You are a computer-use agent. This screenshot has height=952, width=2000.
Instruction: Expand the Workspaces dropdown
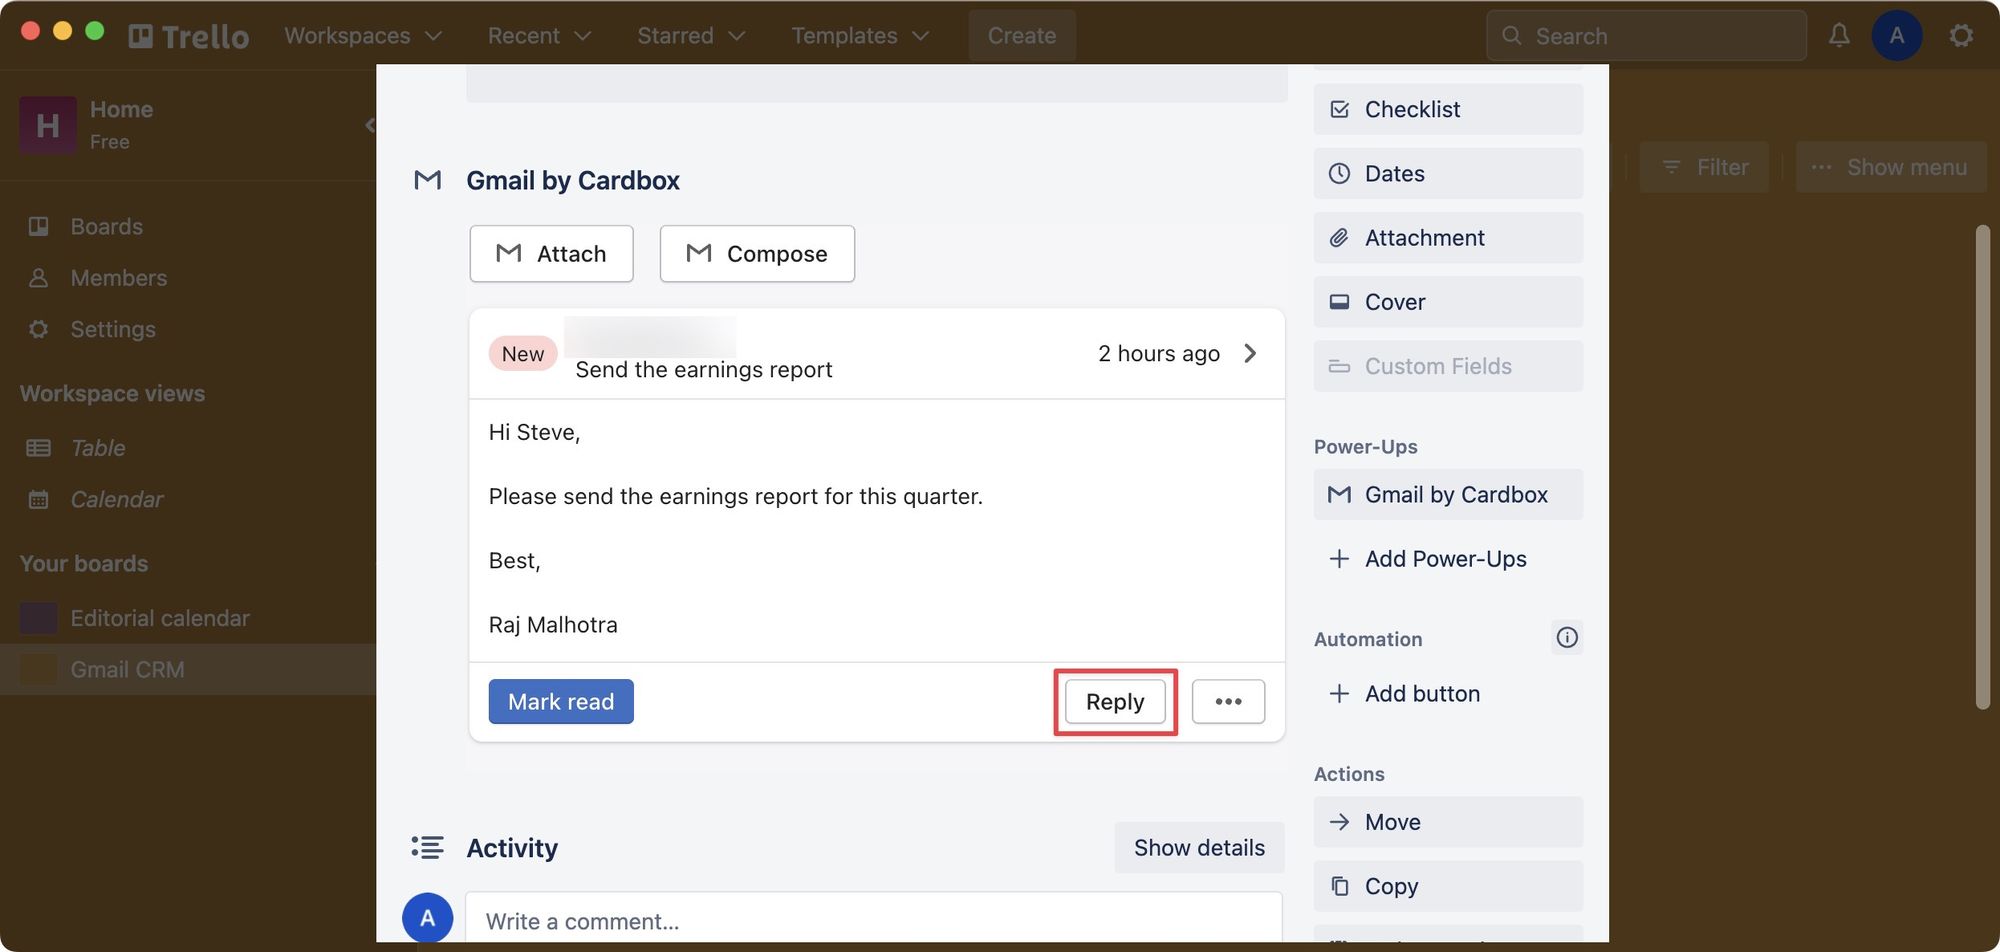pyautogui.click(x=363, y=36)
